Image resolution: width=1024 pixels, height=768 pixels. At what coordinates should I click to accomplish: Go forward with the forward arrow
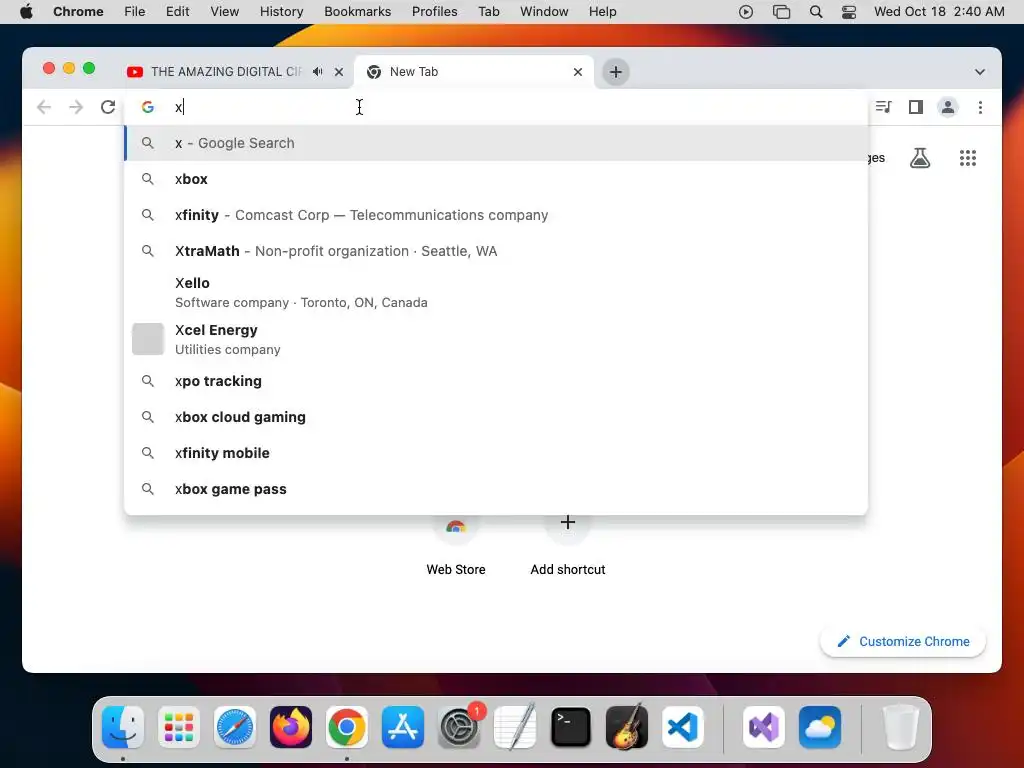[76, 107]
